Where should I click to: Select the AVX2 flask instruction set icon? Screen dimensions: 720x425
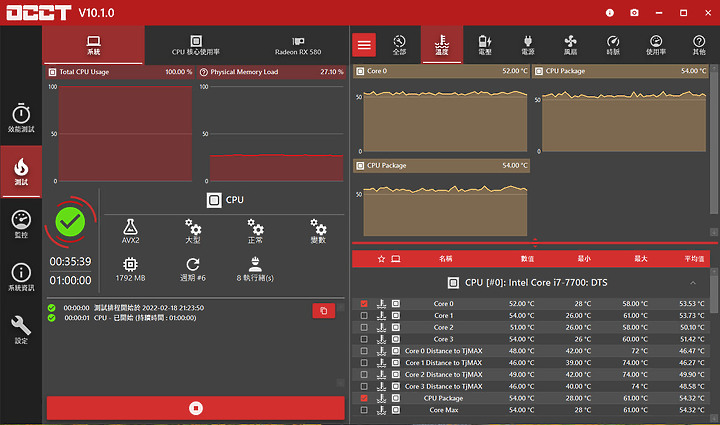pos(130,231)
